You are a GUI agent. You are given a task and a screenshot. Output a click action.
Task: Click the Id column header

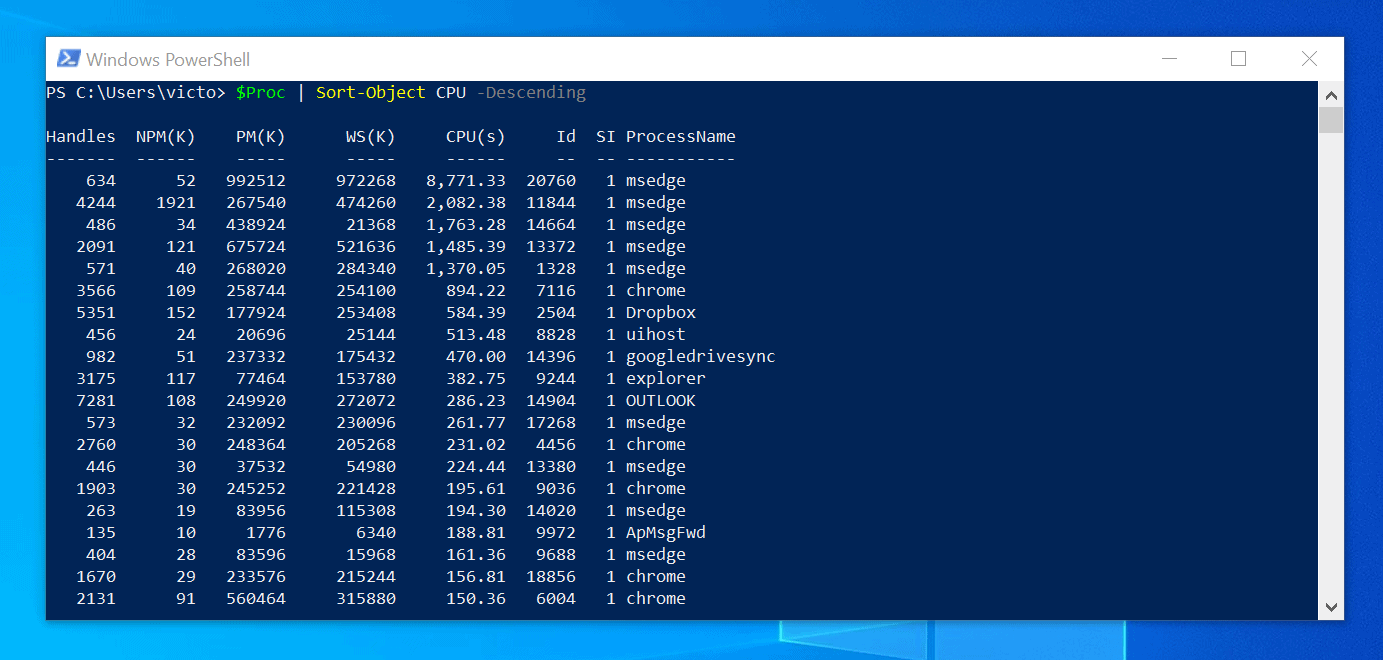566,137
